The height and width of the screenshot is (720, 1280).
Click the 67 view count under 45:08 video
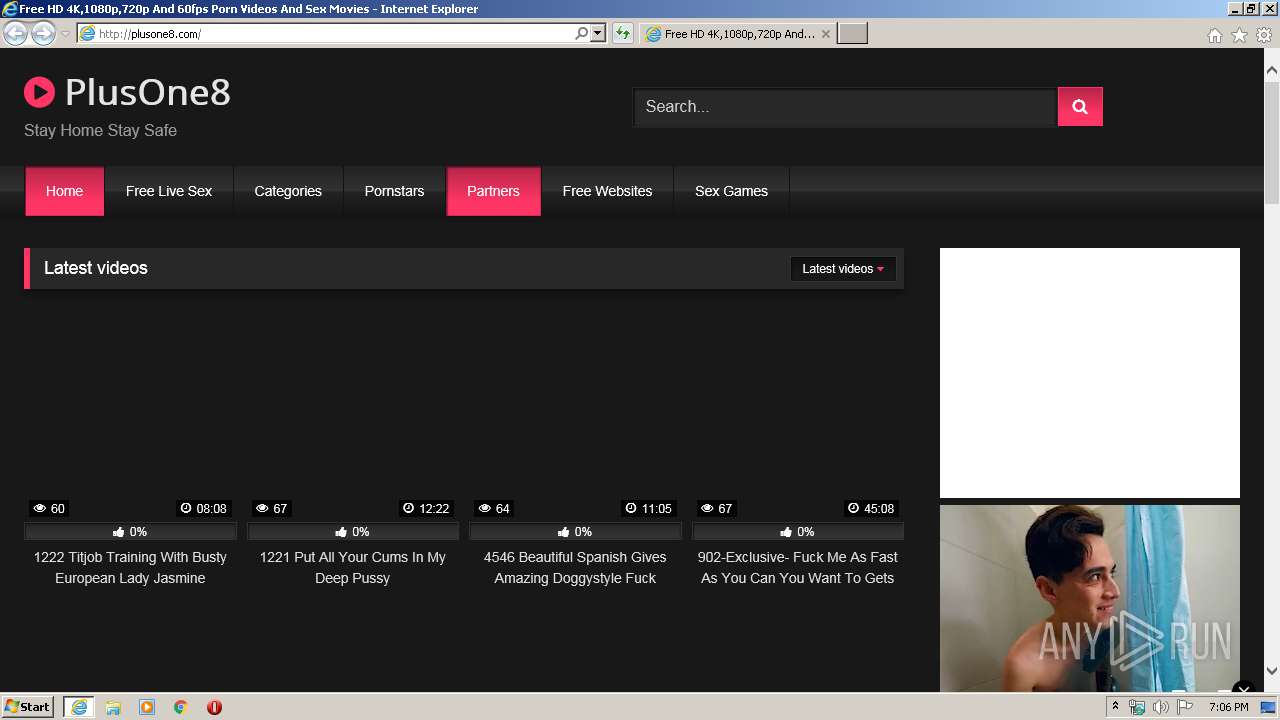[x=725, y=509]
